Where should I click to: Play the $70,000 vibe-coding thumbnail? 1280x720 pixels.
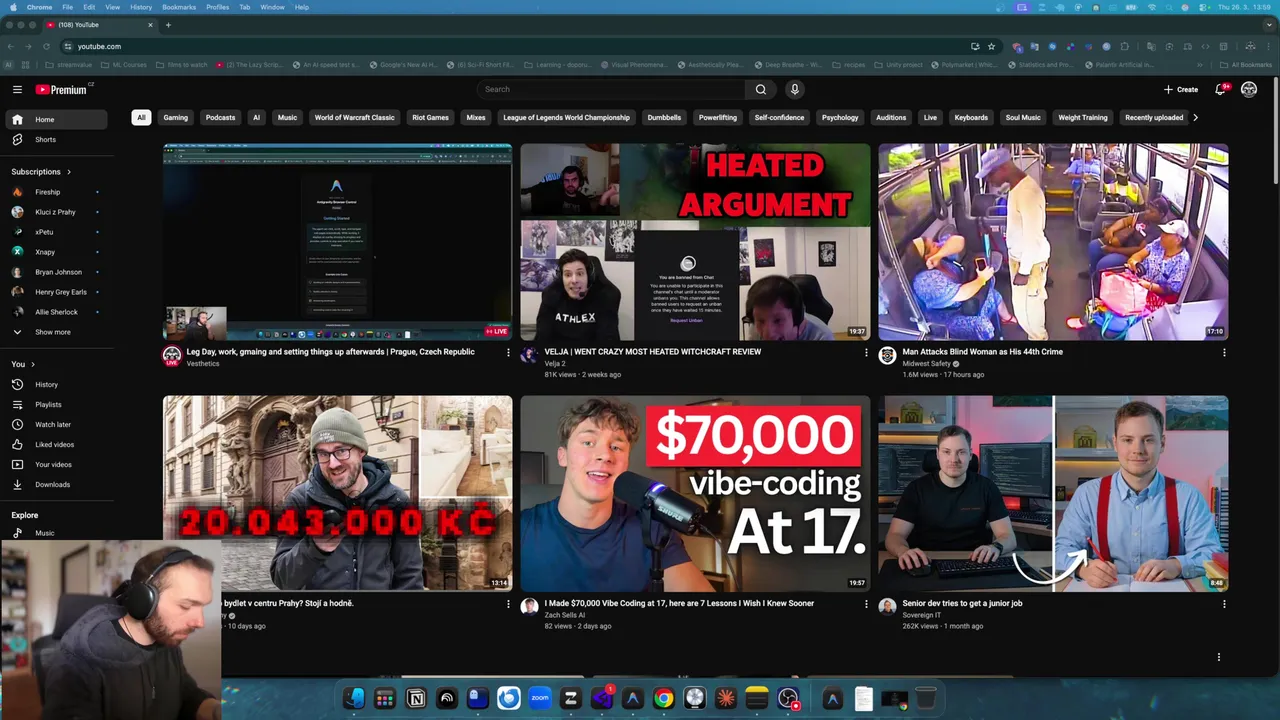695,493
